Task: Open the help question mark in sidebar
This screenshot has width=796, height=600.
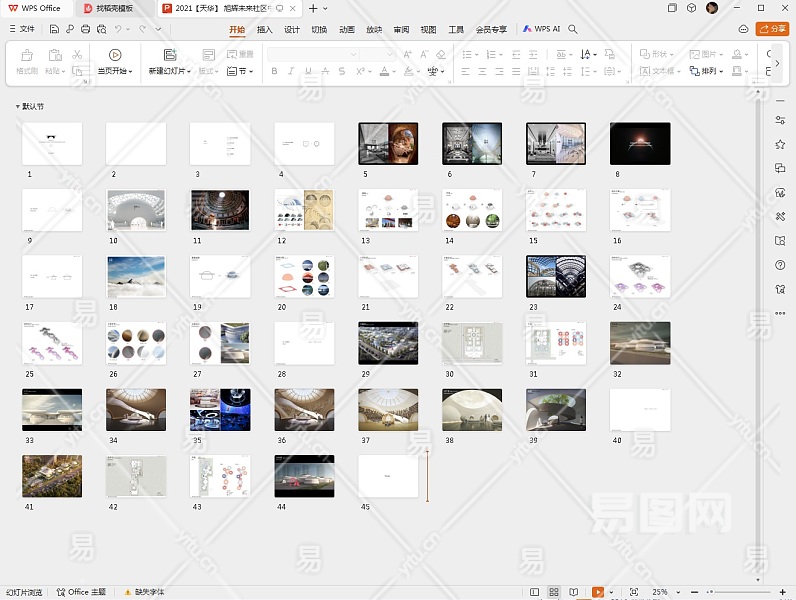Action: (779, 265)
